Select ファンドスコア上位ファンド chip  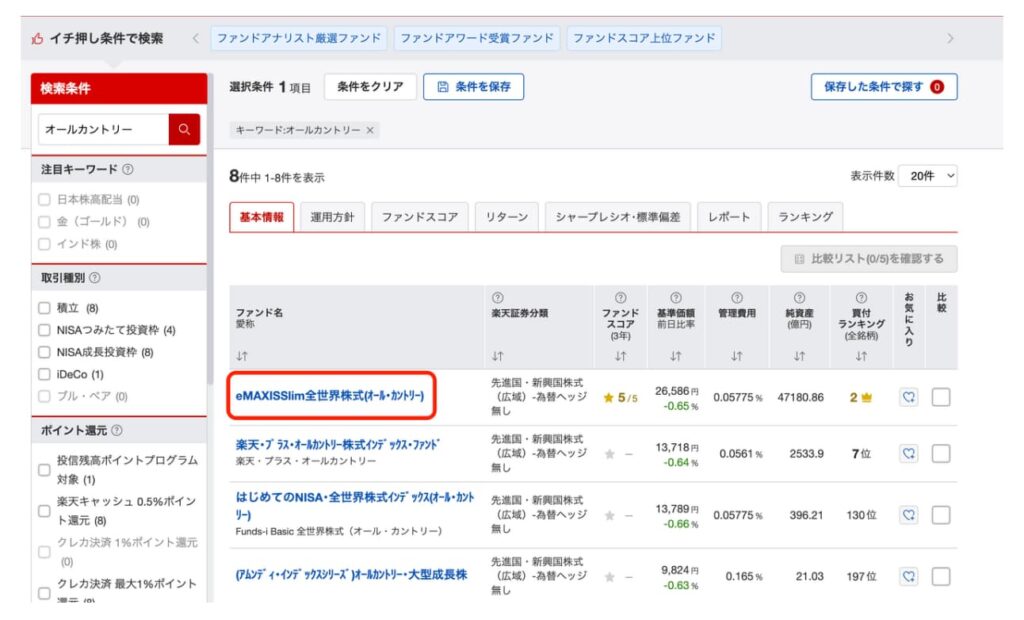(645, 38)
